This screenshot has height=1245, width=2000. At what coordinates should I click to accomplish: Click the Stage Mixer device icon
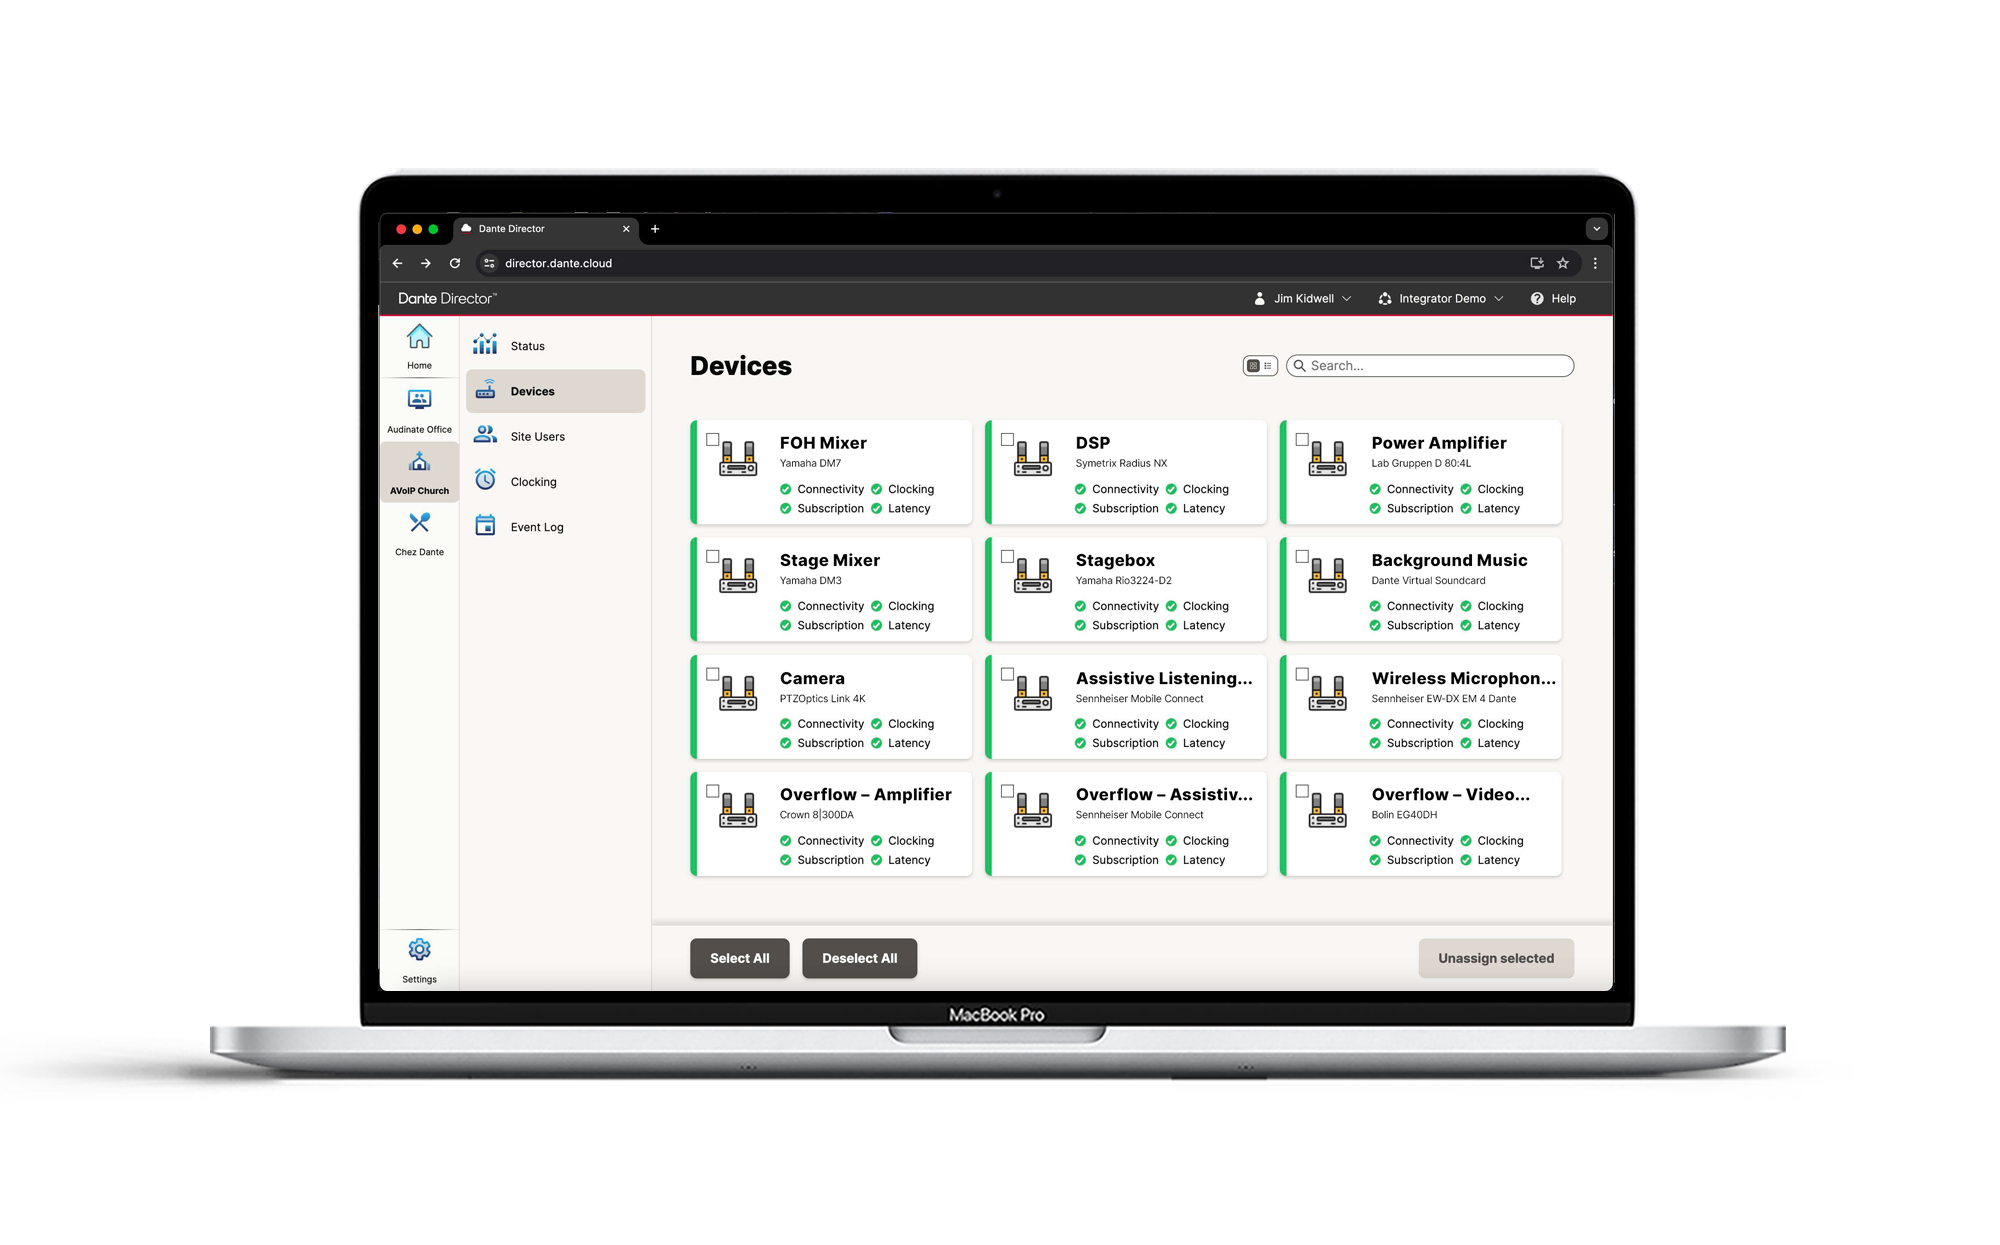tap(738, 575)
